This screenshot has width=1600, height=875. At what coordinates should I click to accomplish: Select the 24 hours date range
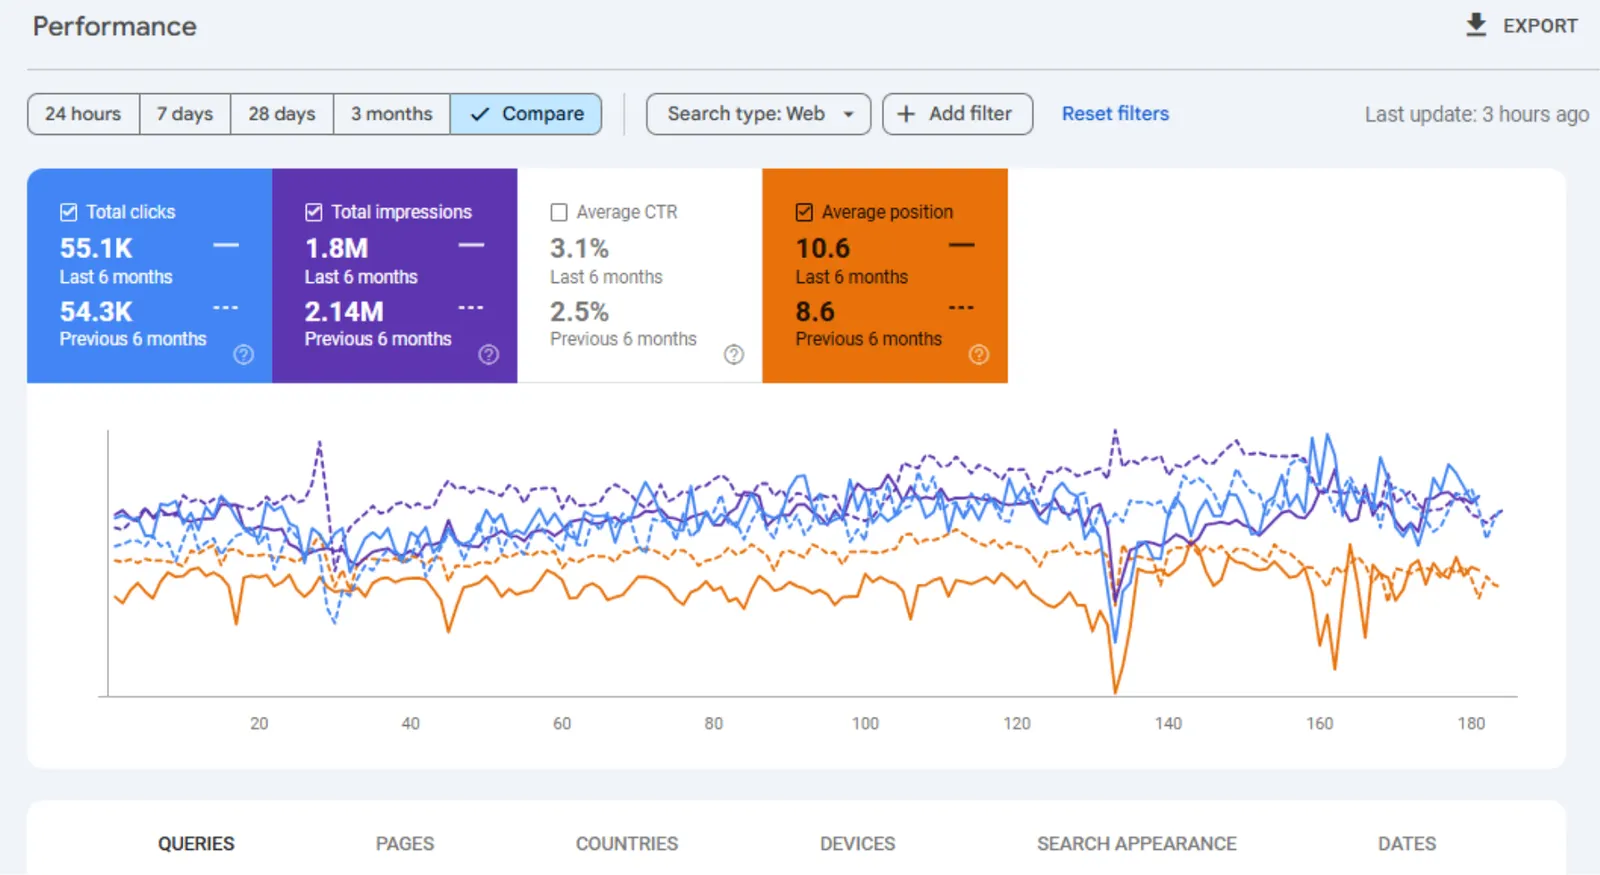tap(83, 114)
